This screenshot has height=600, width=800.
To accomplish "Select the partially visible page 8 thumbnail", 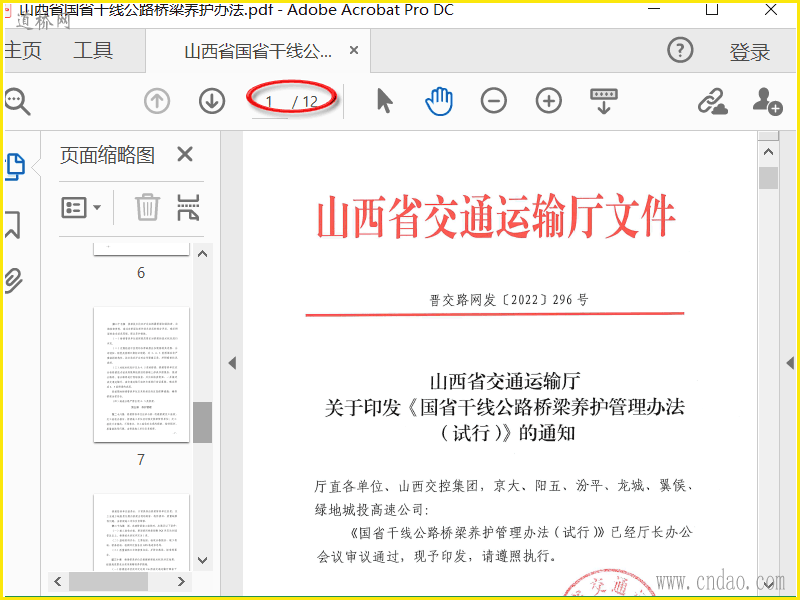I will click(x=141, y=532).
